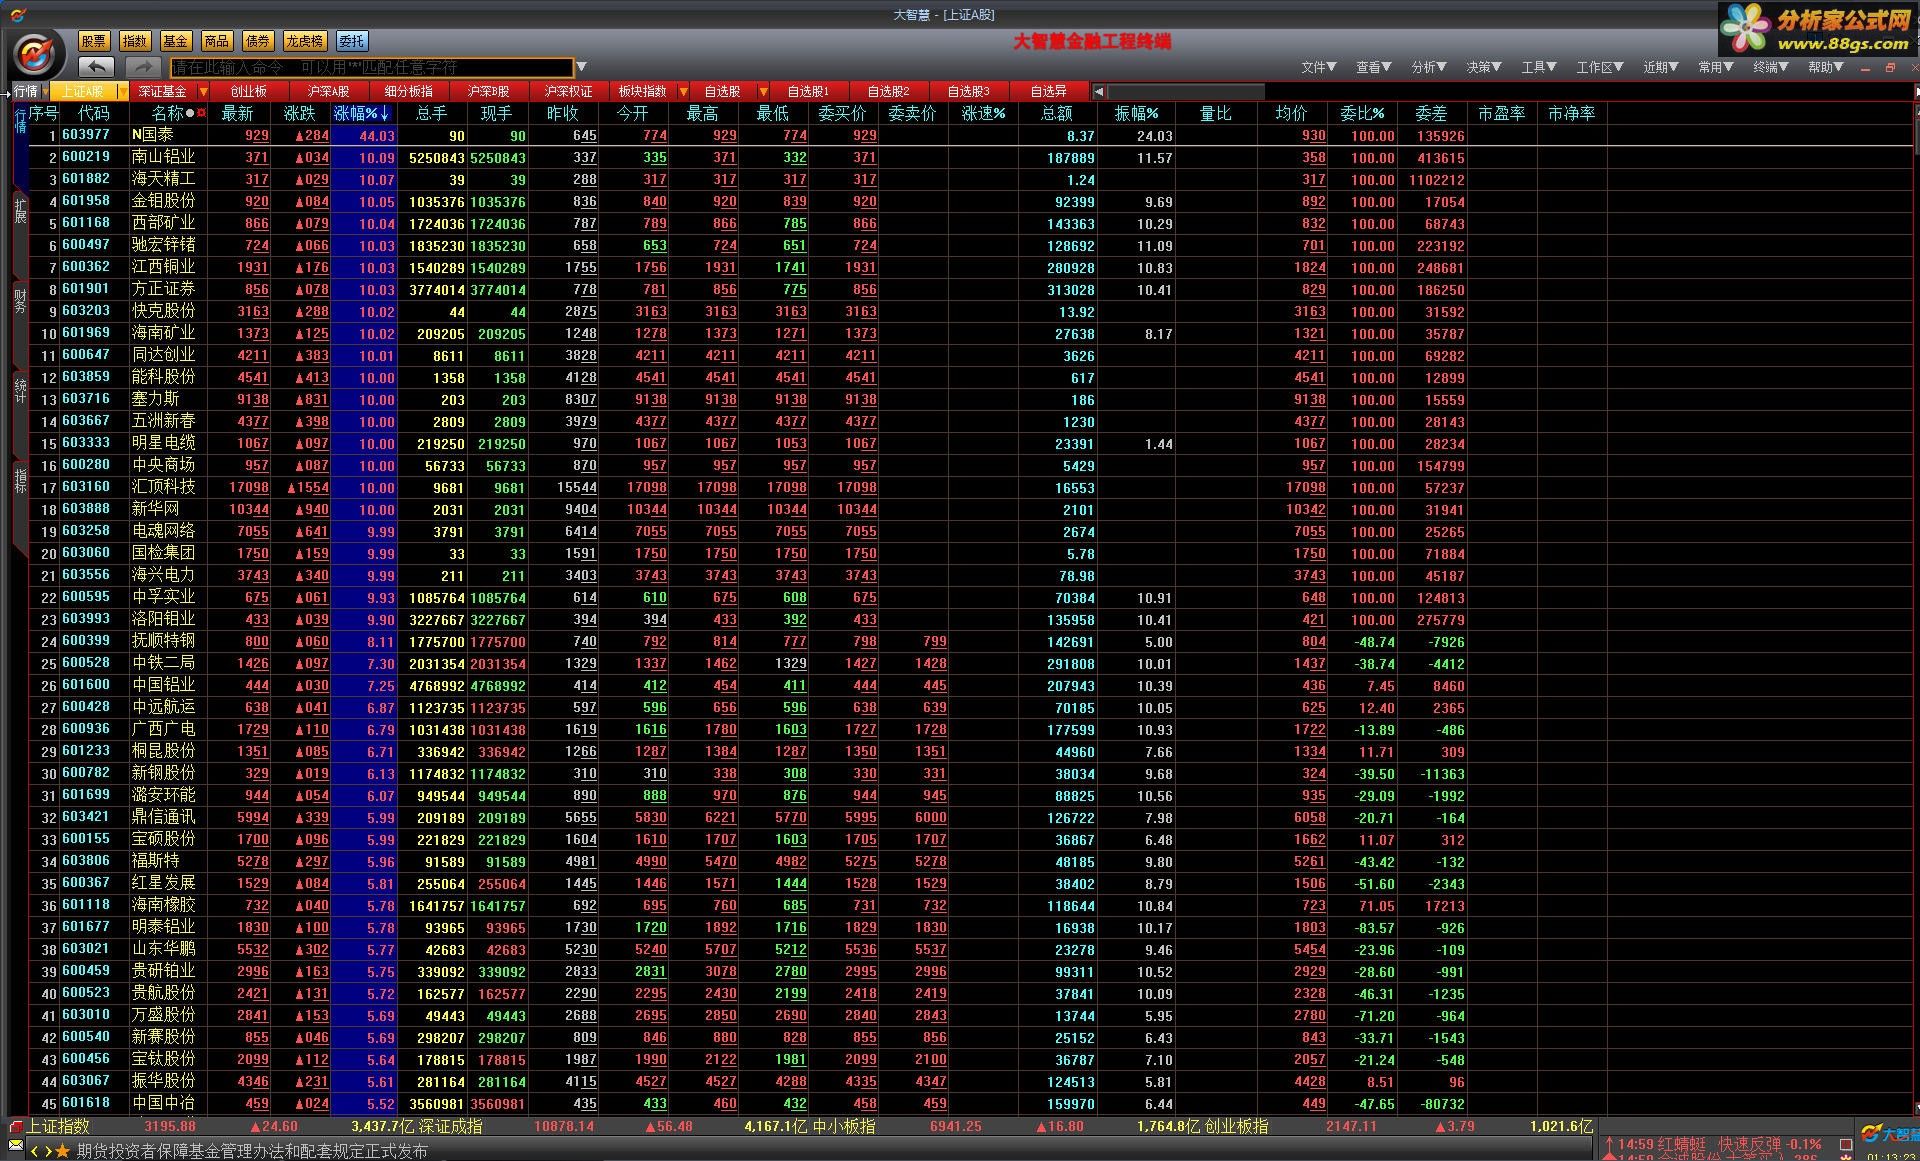Viewport: 1920px width, 1161px height.
Task: Open the 文件 menu
Action: pyautogui.click(x=1318, y=67)
